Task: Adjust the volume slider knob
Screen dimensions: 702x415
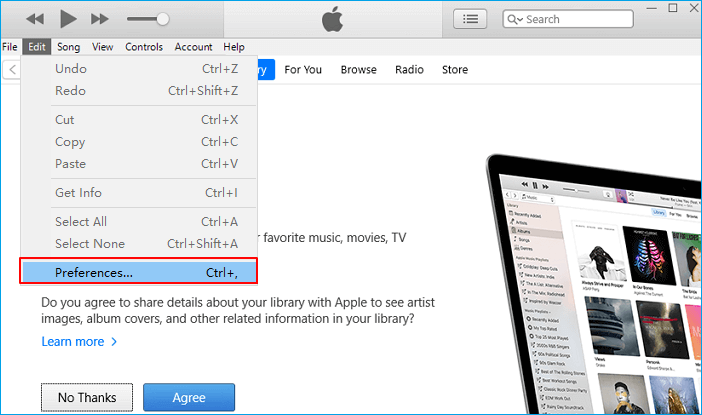Action: click(x=162, y=19)
